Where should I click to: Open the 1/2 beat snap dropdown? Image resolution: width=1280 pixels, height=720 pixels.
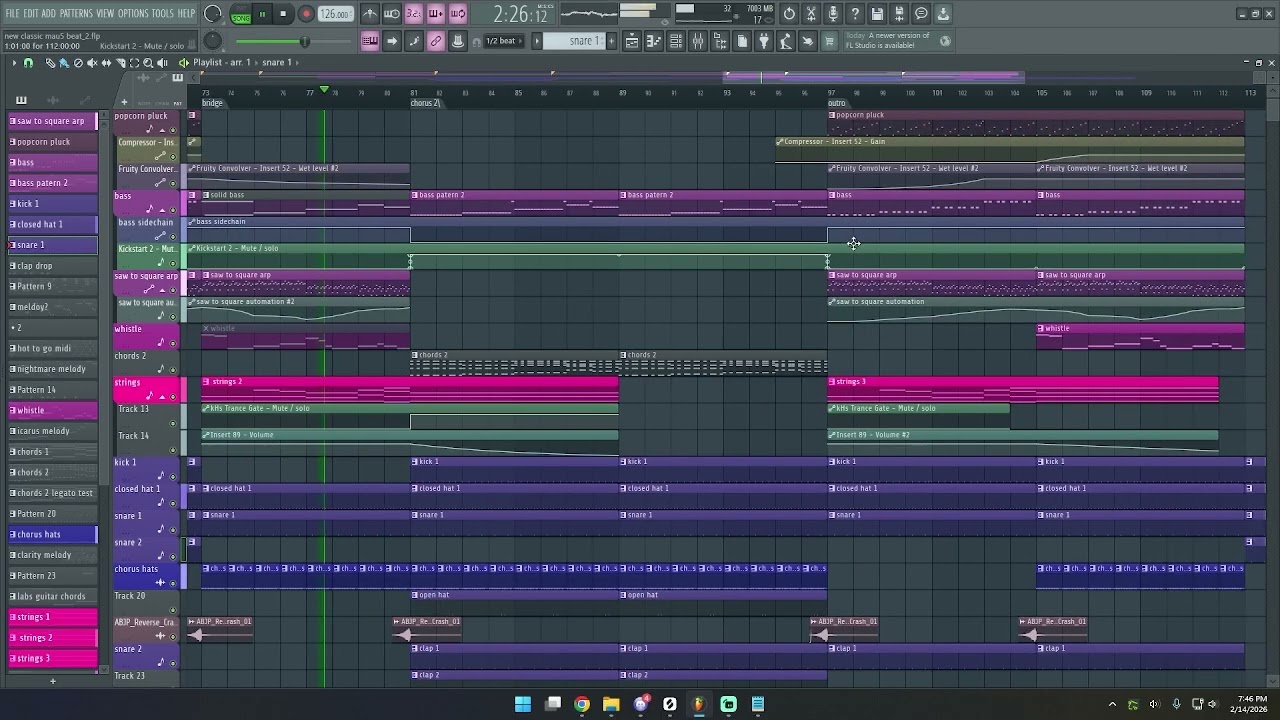(x=504, y=41)
